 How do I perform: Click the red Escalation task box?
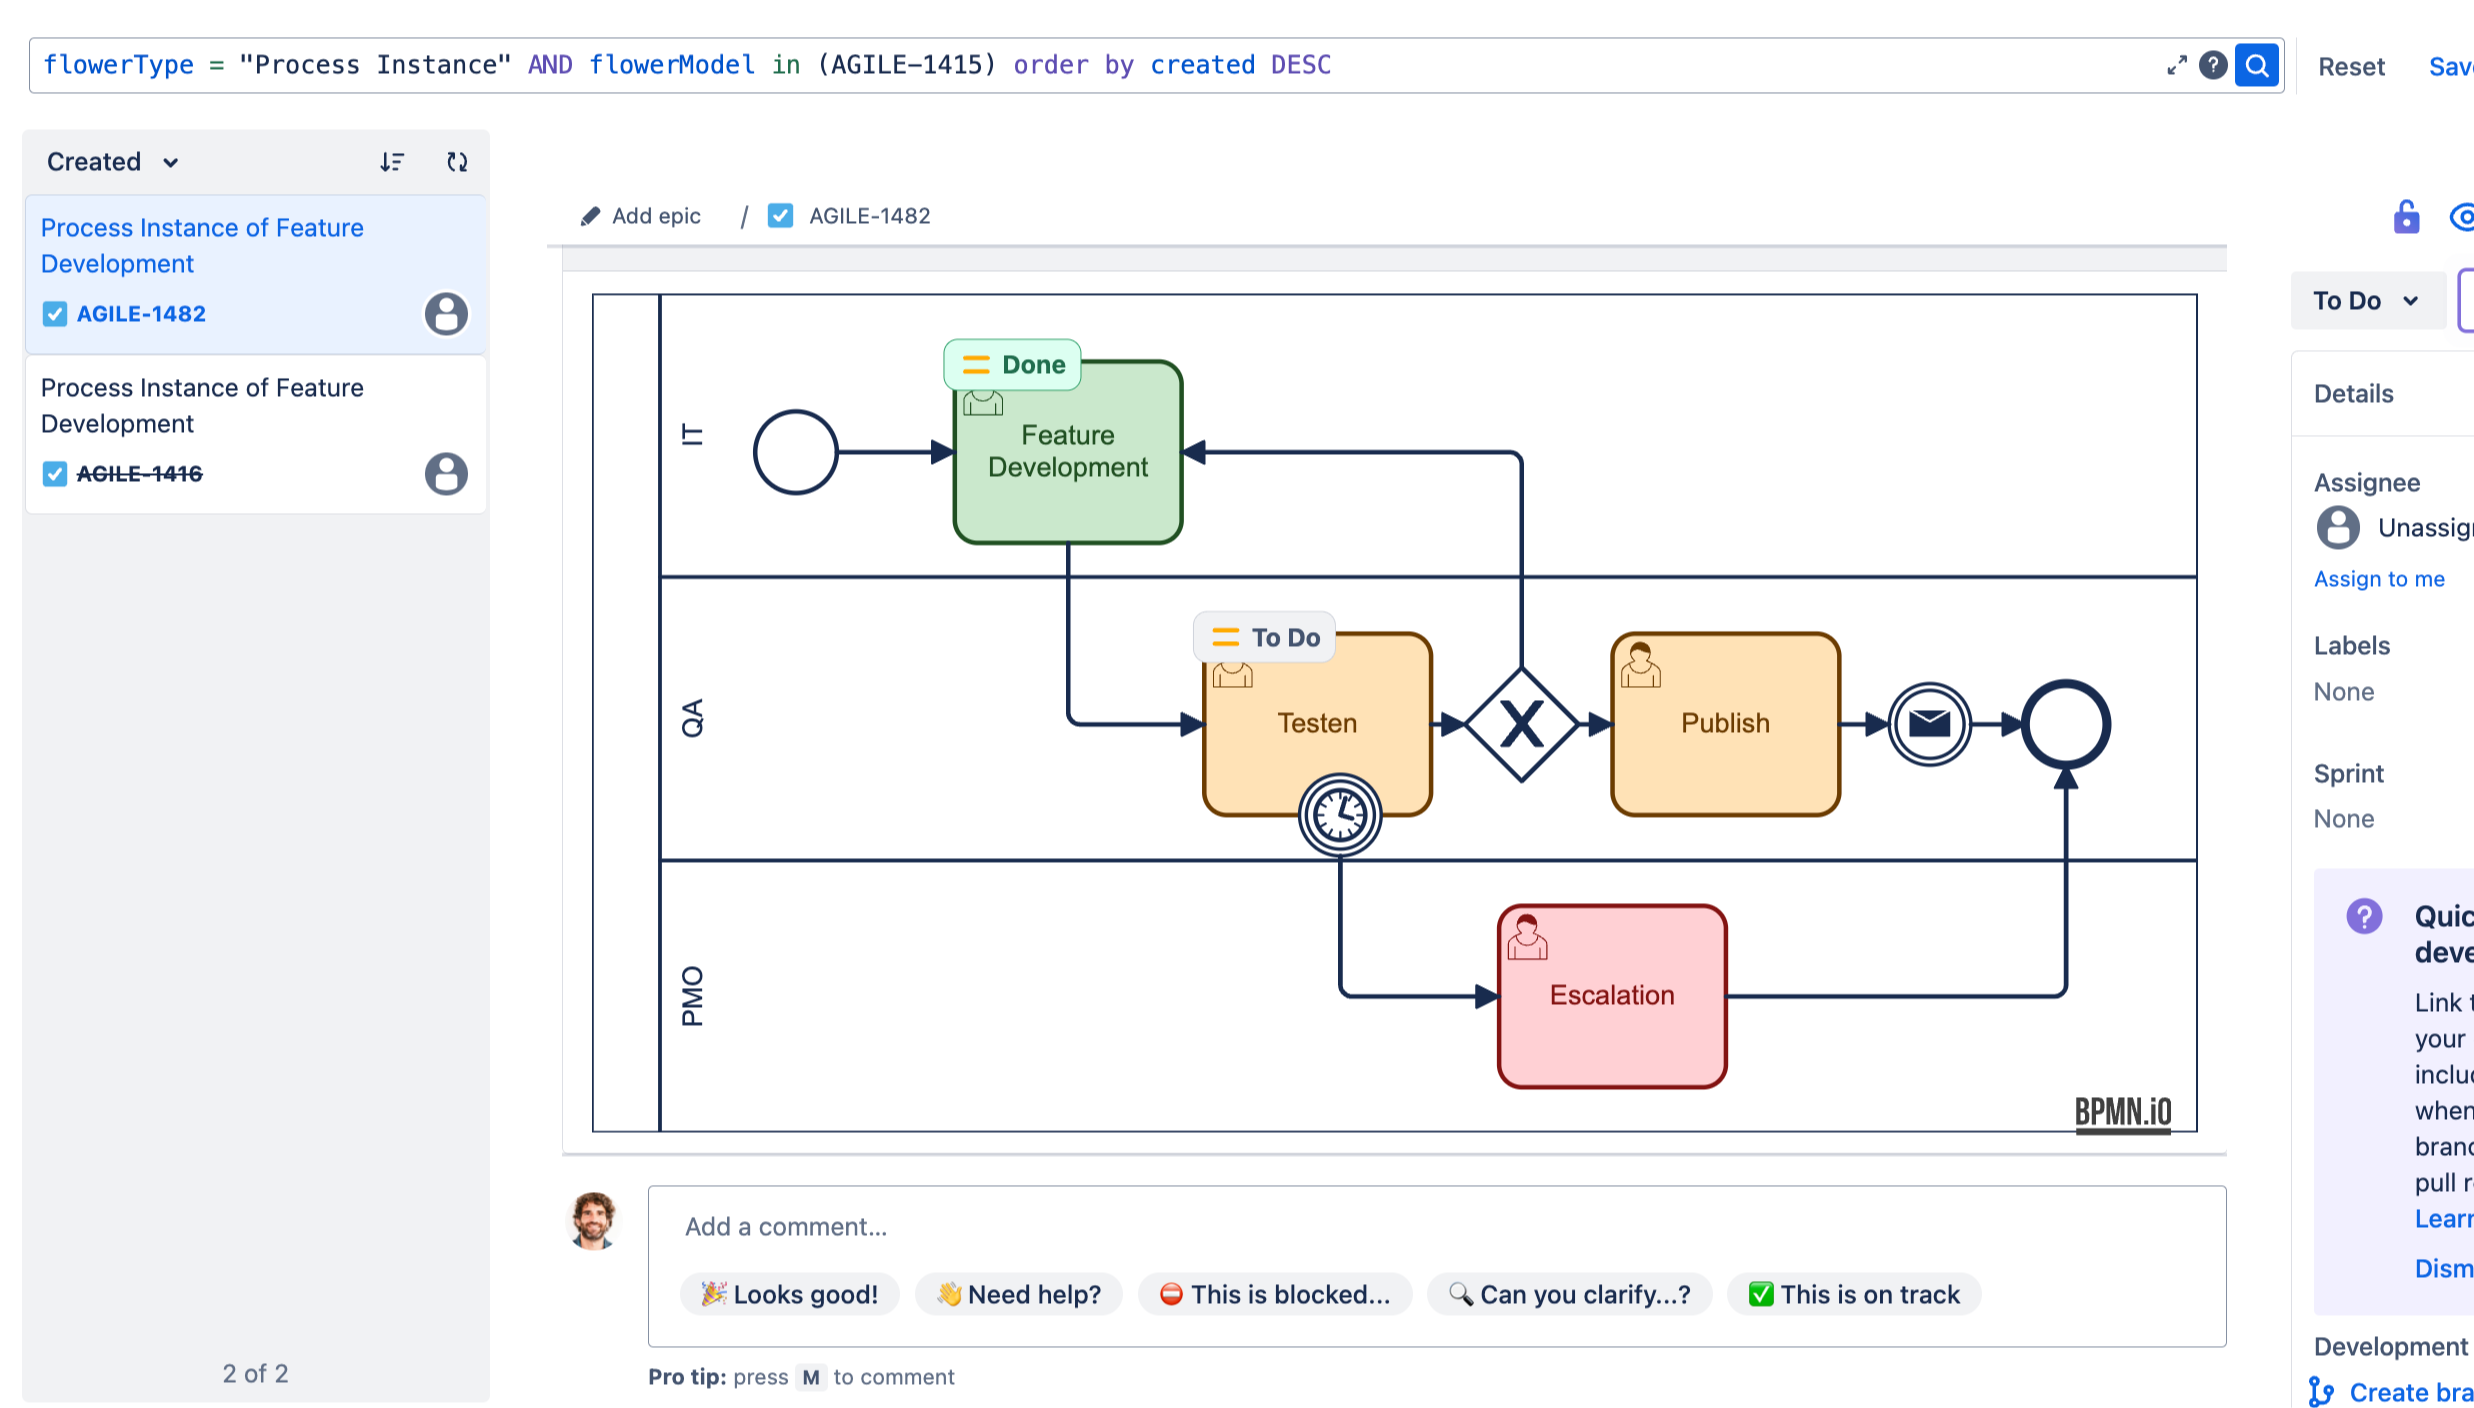pyautogui.click(x=1611, y=996)
